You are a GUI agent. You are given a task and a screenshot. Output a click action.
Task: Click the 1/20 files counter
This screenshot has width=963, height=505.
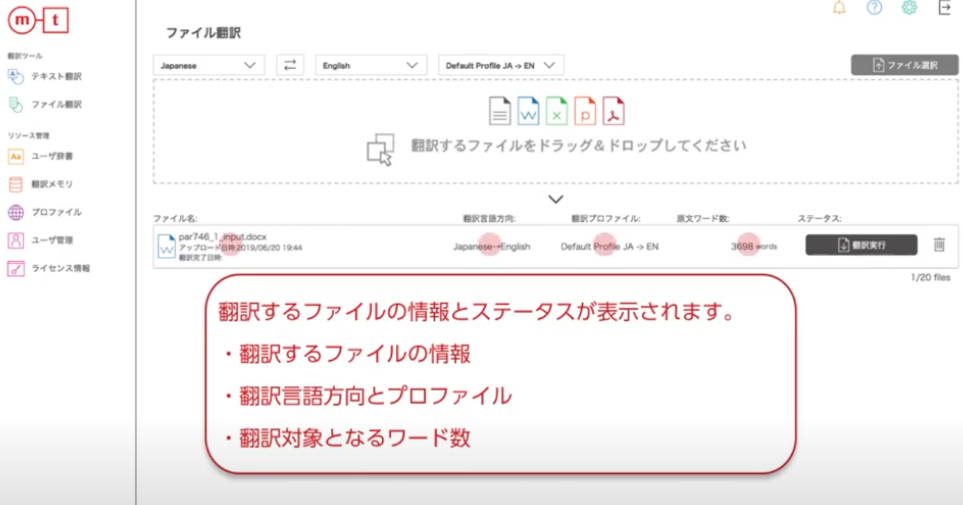(x=930, y=278)
